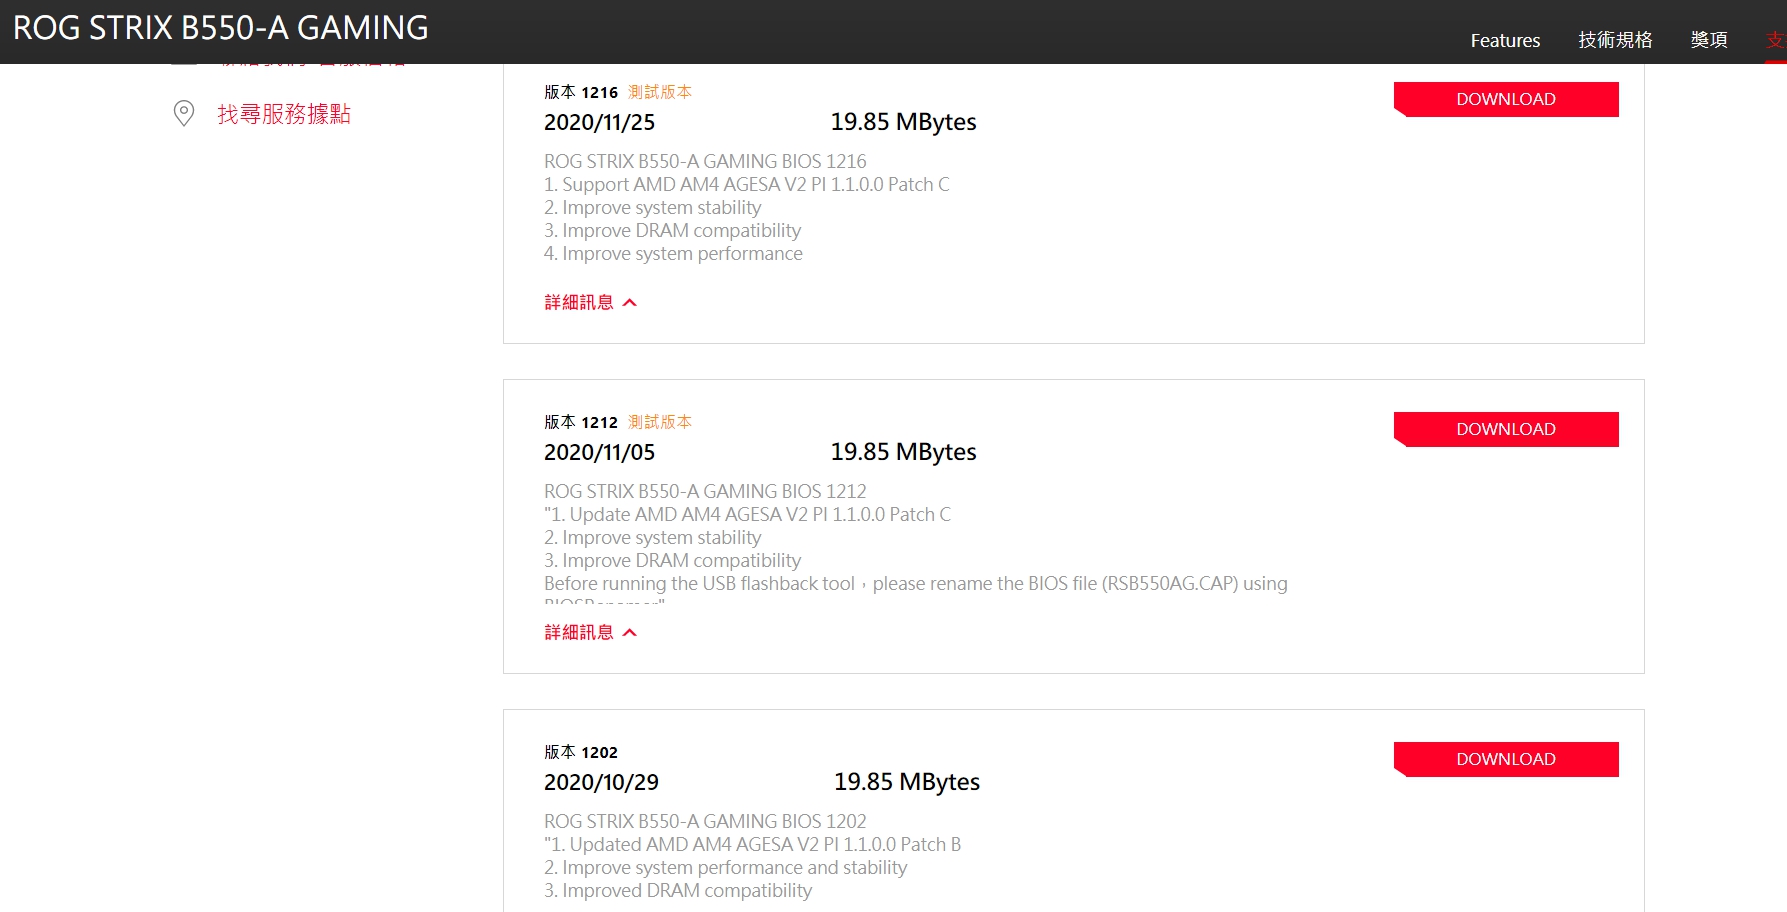Click the USB flashback tool note text
Viewport: 1787px width, 912px height.
tap(915, 584)
